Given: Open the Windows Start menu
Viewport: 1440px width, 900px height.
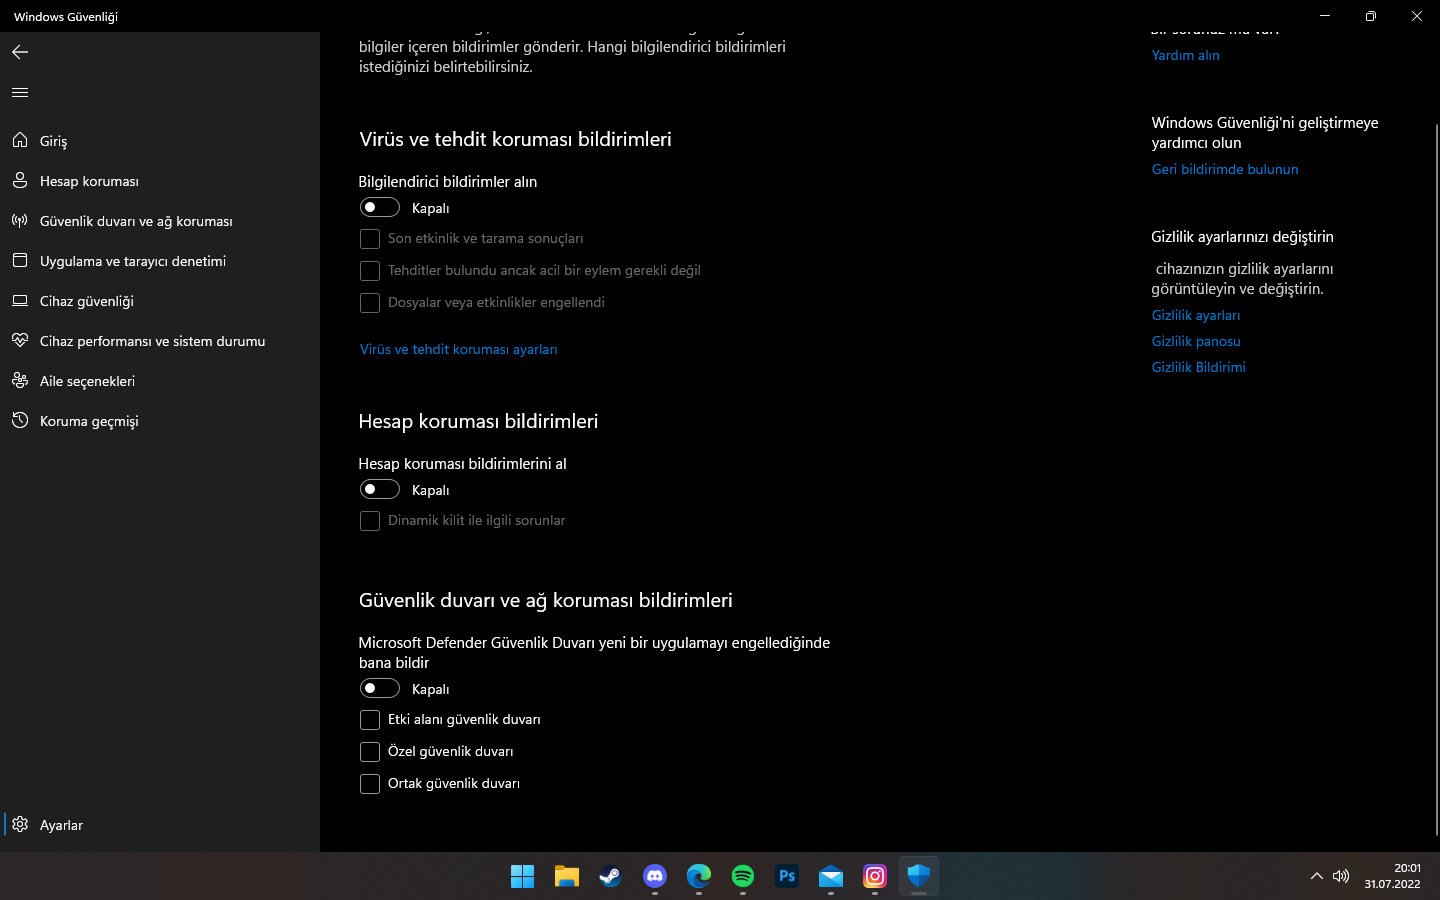Looking at the screenshot, I should [523, 876].
